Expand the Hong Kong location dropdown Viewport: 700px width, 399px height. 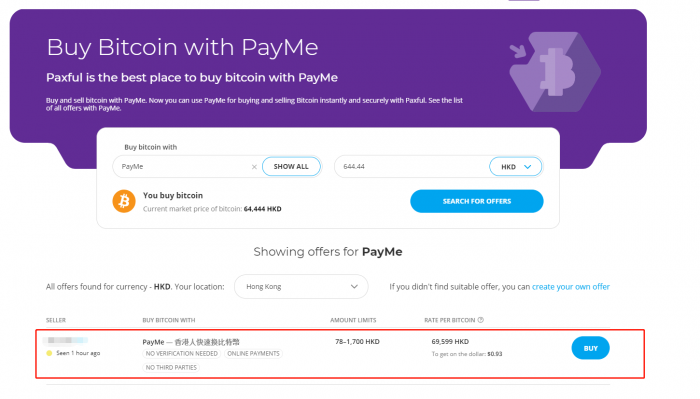[x=301, y=287]
